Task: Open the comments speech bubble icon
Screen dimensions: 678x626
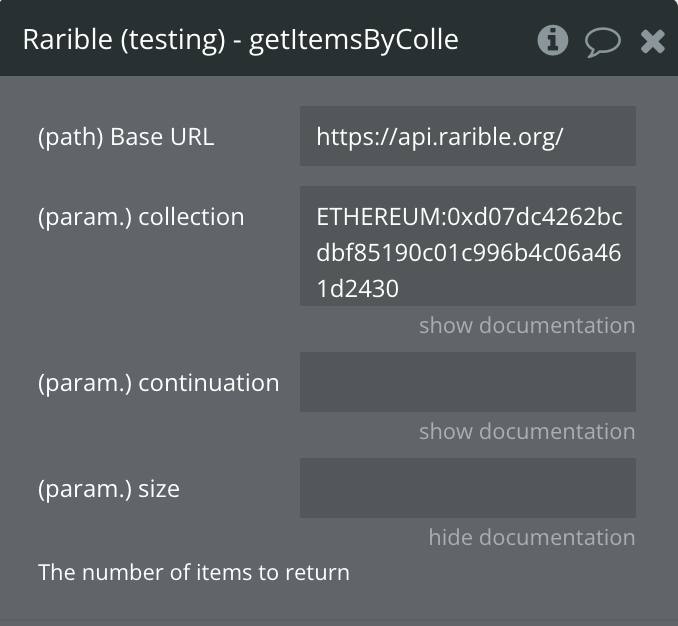Action: [x=603, y=42]
